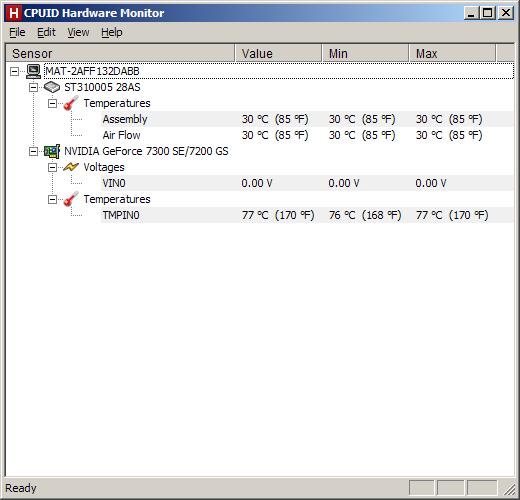Click the TMPIN0 max value 77 °C
This screenshot has height=500, width=520.
(452, 215)
